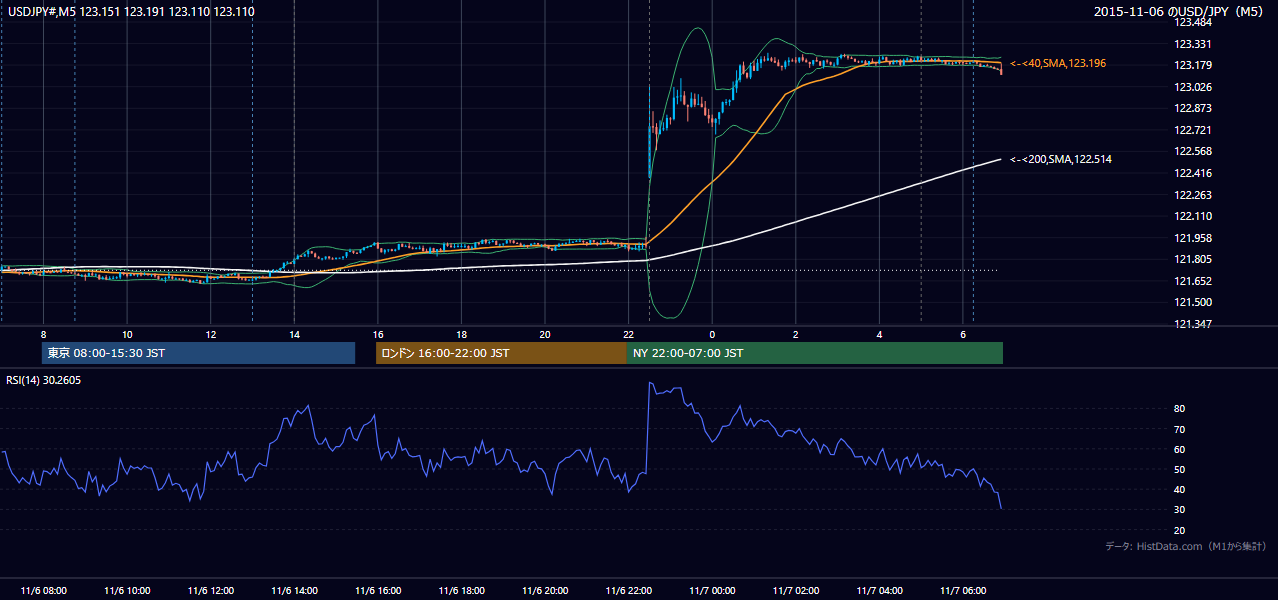This screenshot has width=1278, height=600.
Task: Click the bottom time label 11/7 06:00
Action: tap(962, 591)
